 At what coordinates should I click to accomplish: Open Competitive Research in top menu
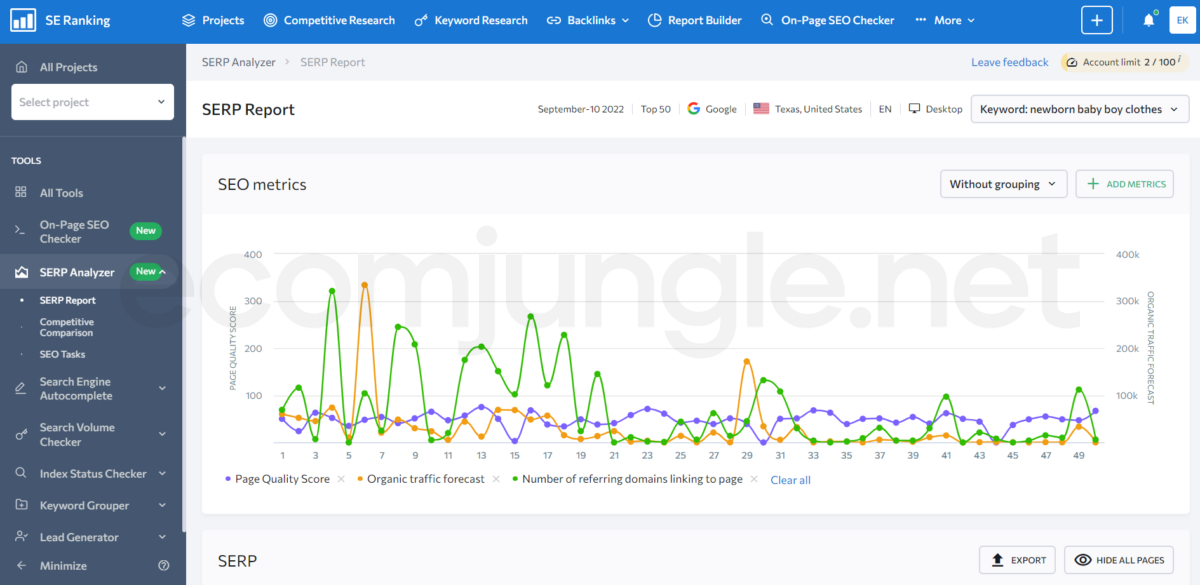(x=329, y=20)
